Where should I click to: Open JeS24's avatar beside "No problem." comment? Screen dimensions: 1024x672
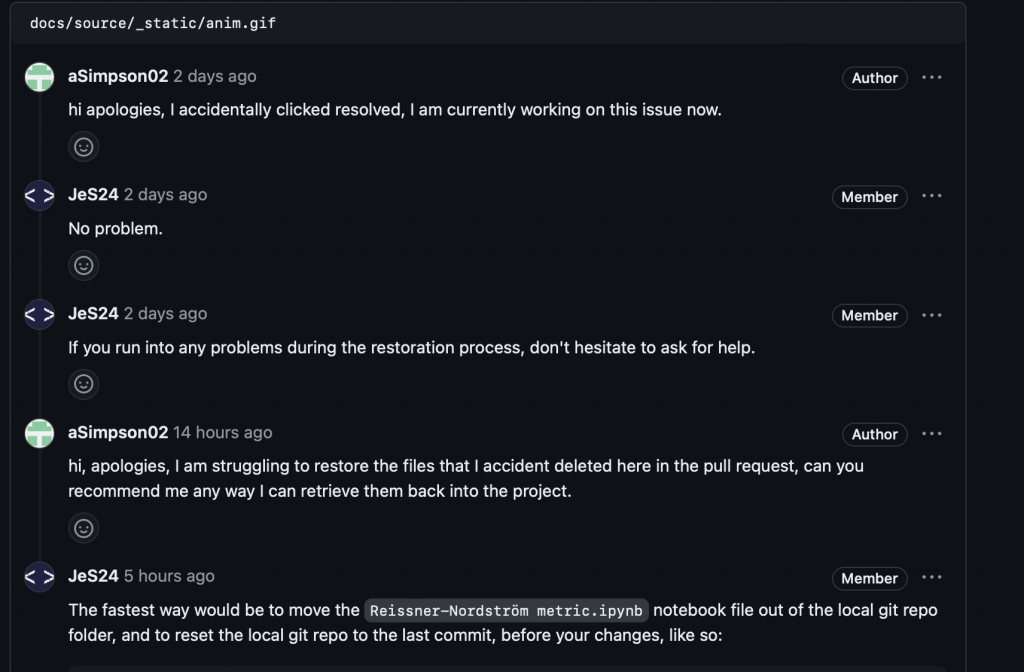39,195
